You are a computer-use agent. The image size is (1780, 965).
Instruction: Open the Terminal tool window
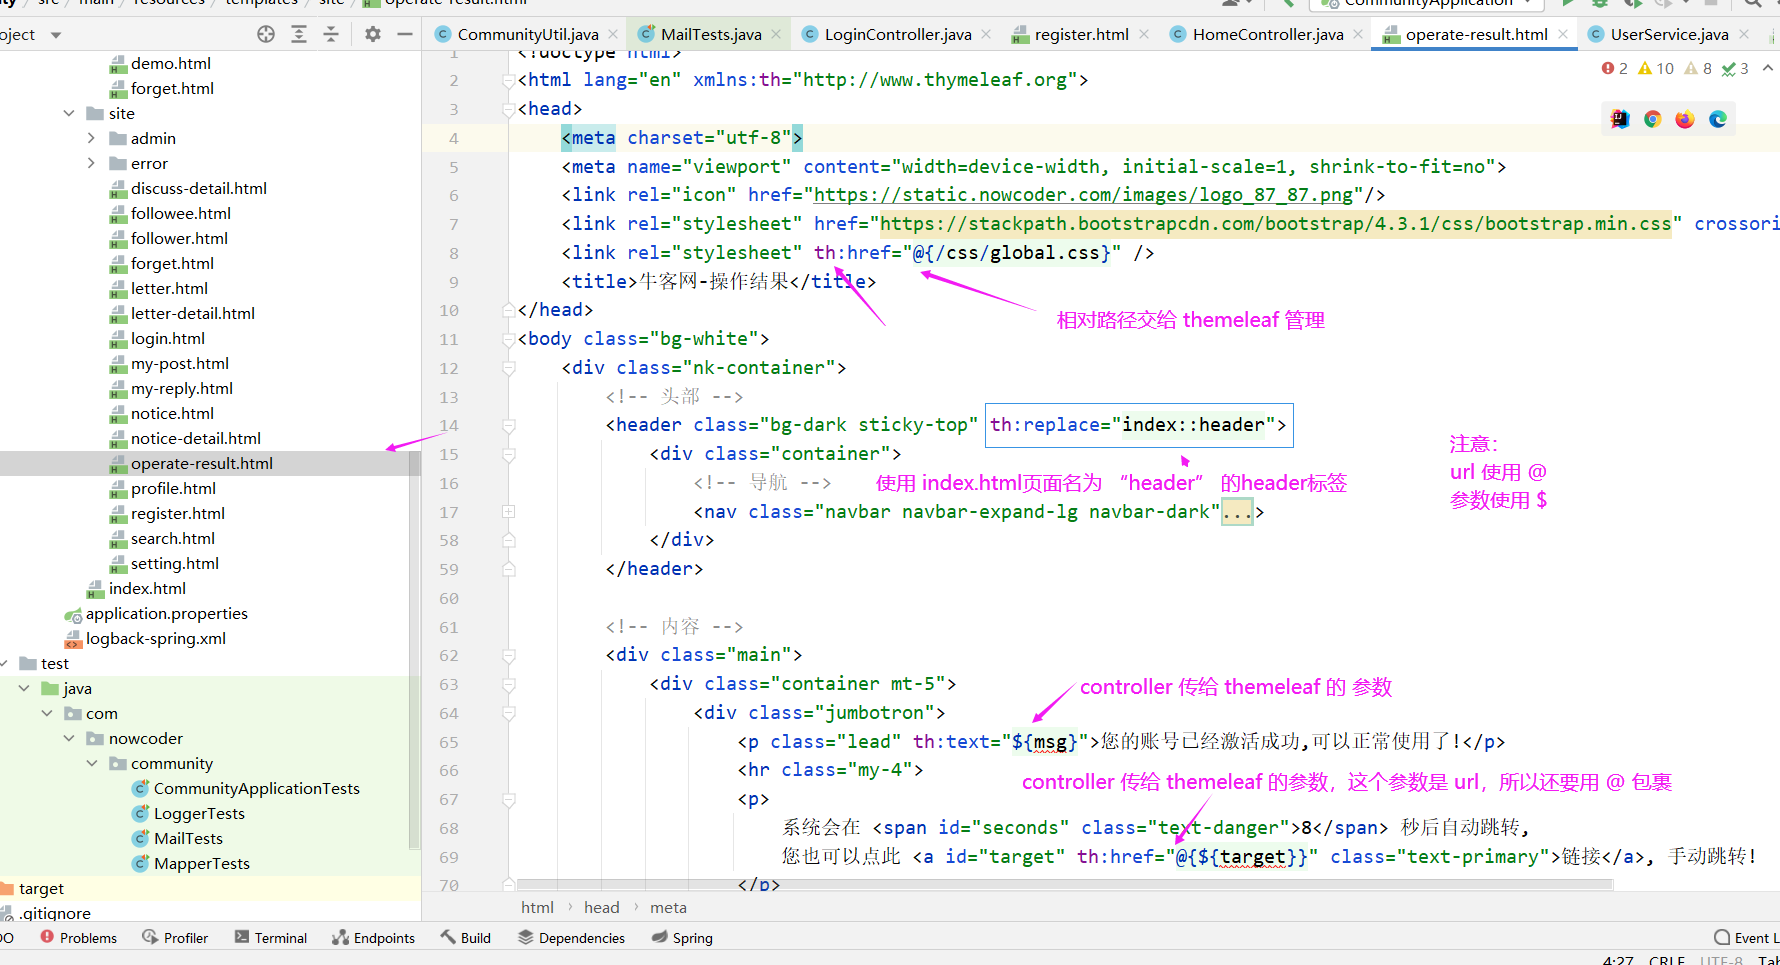coord(271,938)
